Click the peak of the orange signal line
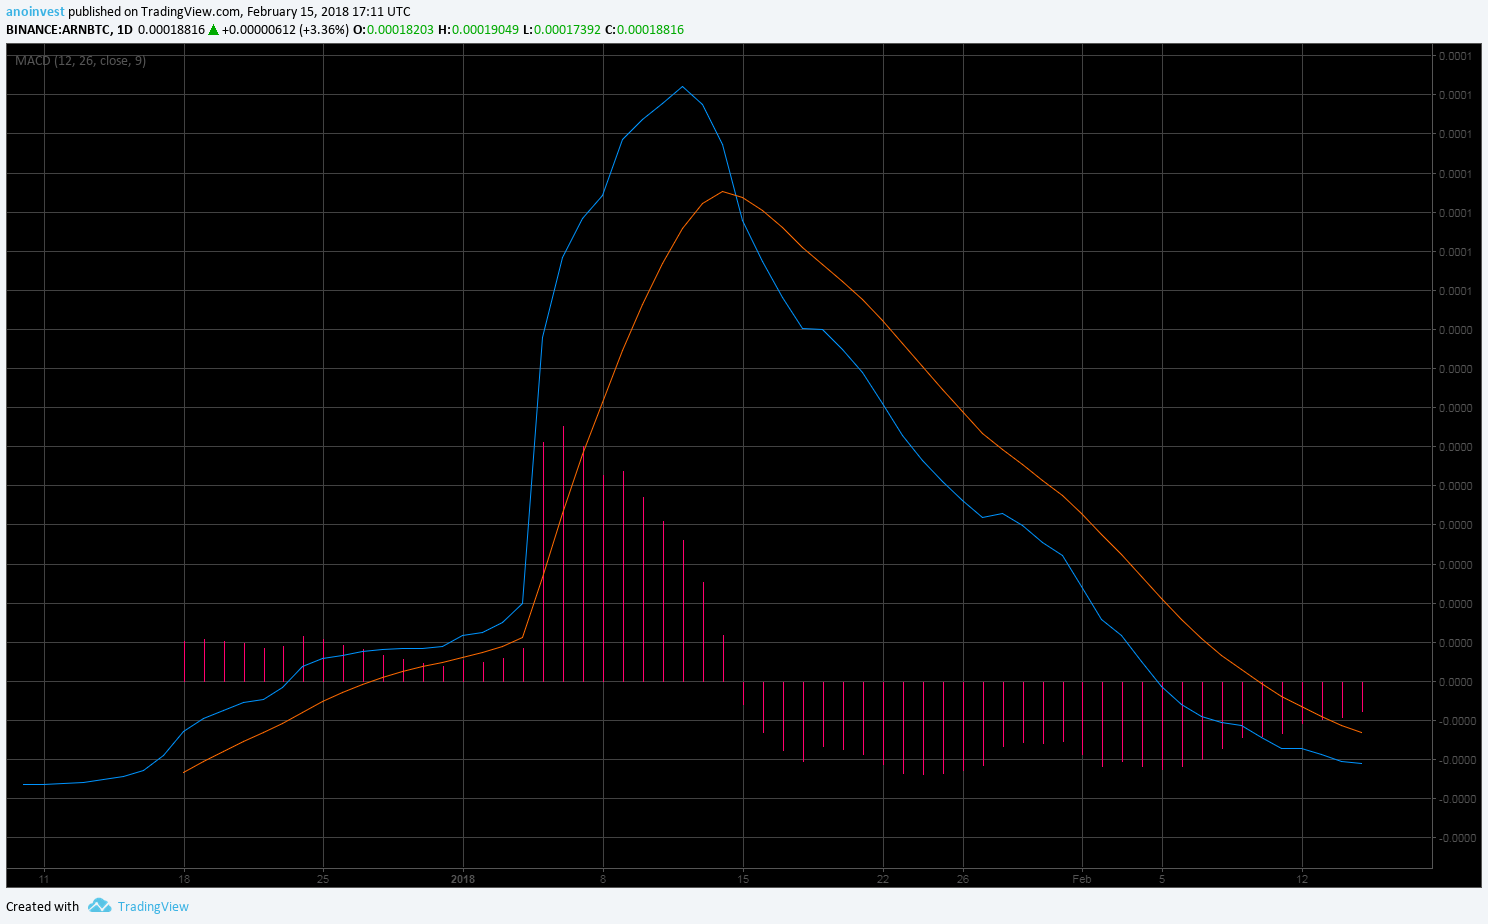 click(722, 191)
